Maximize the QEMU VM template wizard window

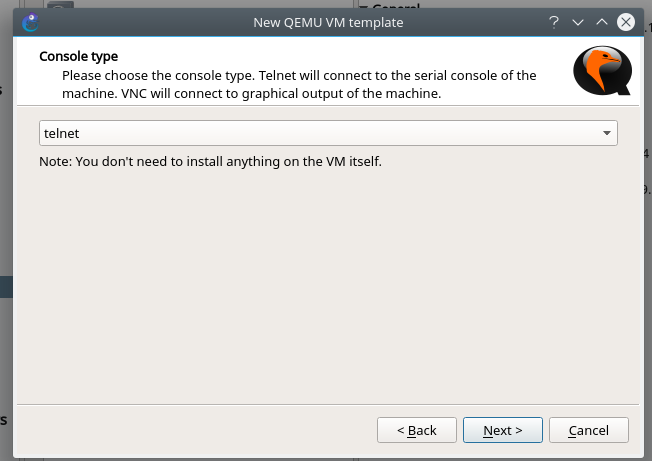[601, 22]
